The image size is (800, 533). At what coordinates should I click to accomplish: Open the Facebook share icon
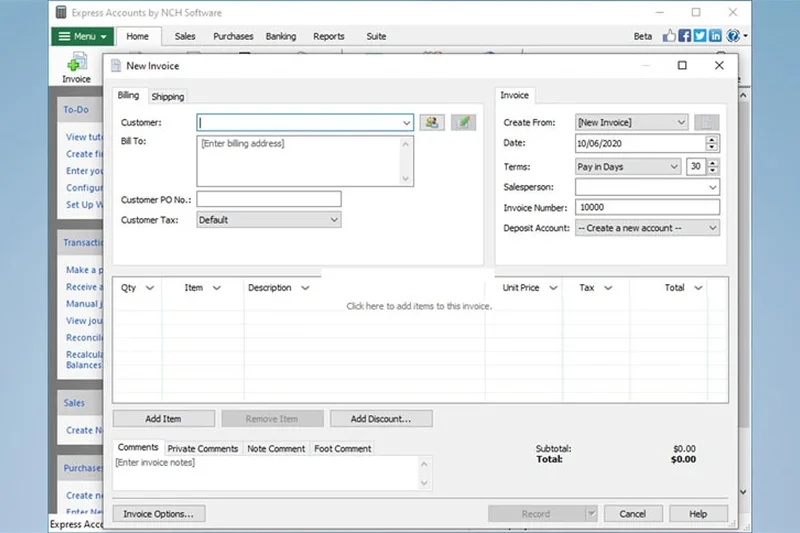coord(684,36)
